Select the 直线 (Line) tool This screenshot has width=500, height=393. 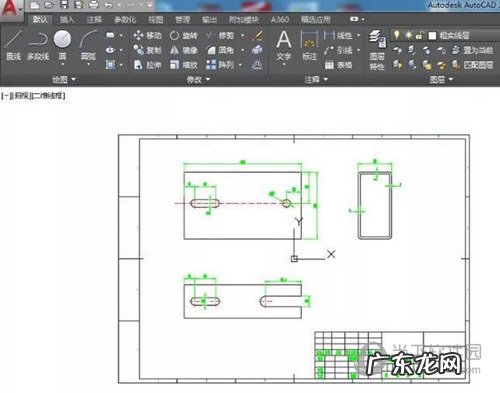pos(13,46)
